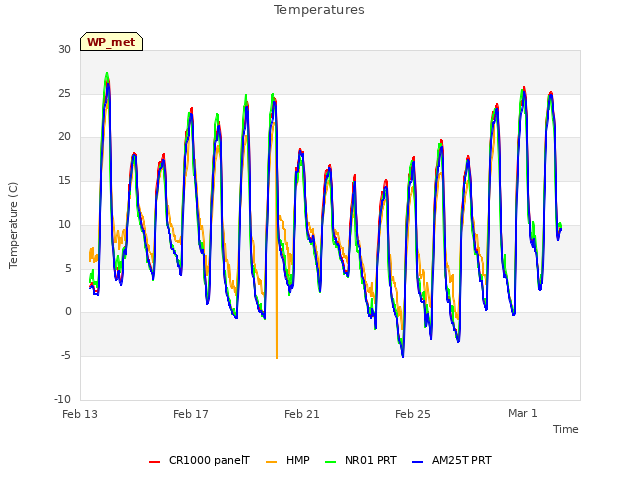Click the -10 y-axis tick label
640x480 pixels.
pyautogui.click(x=62, y=399)
